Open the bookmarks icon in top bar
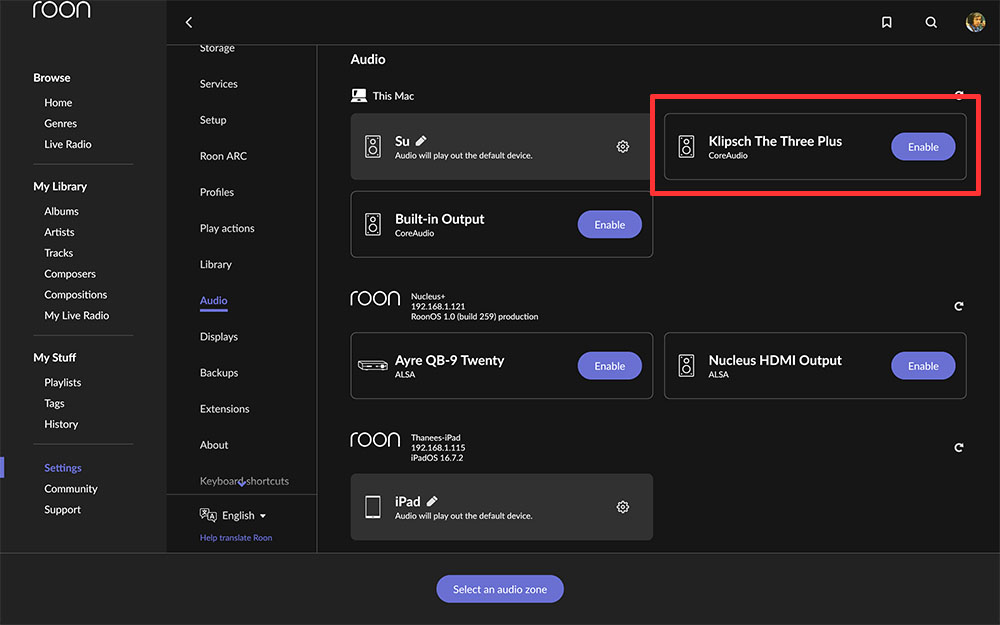The height and width of the screenshot is (625, 1000). pyautogui.click(x=887, y=22)
